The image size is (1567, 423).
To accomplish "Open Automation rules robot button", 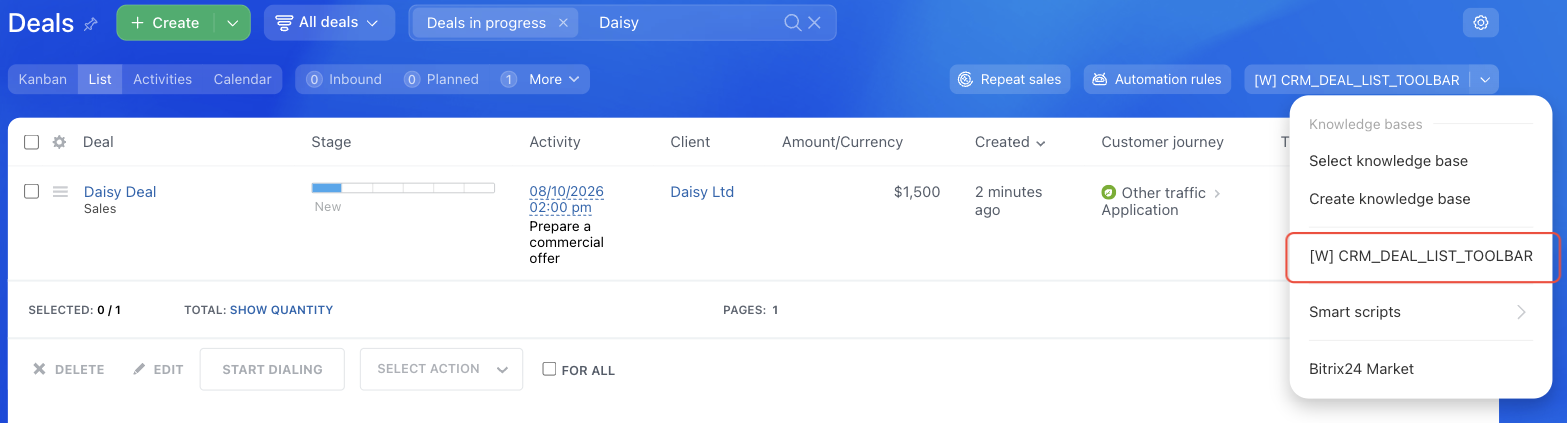I will [1157, 79].
